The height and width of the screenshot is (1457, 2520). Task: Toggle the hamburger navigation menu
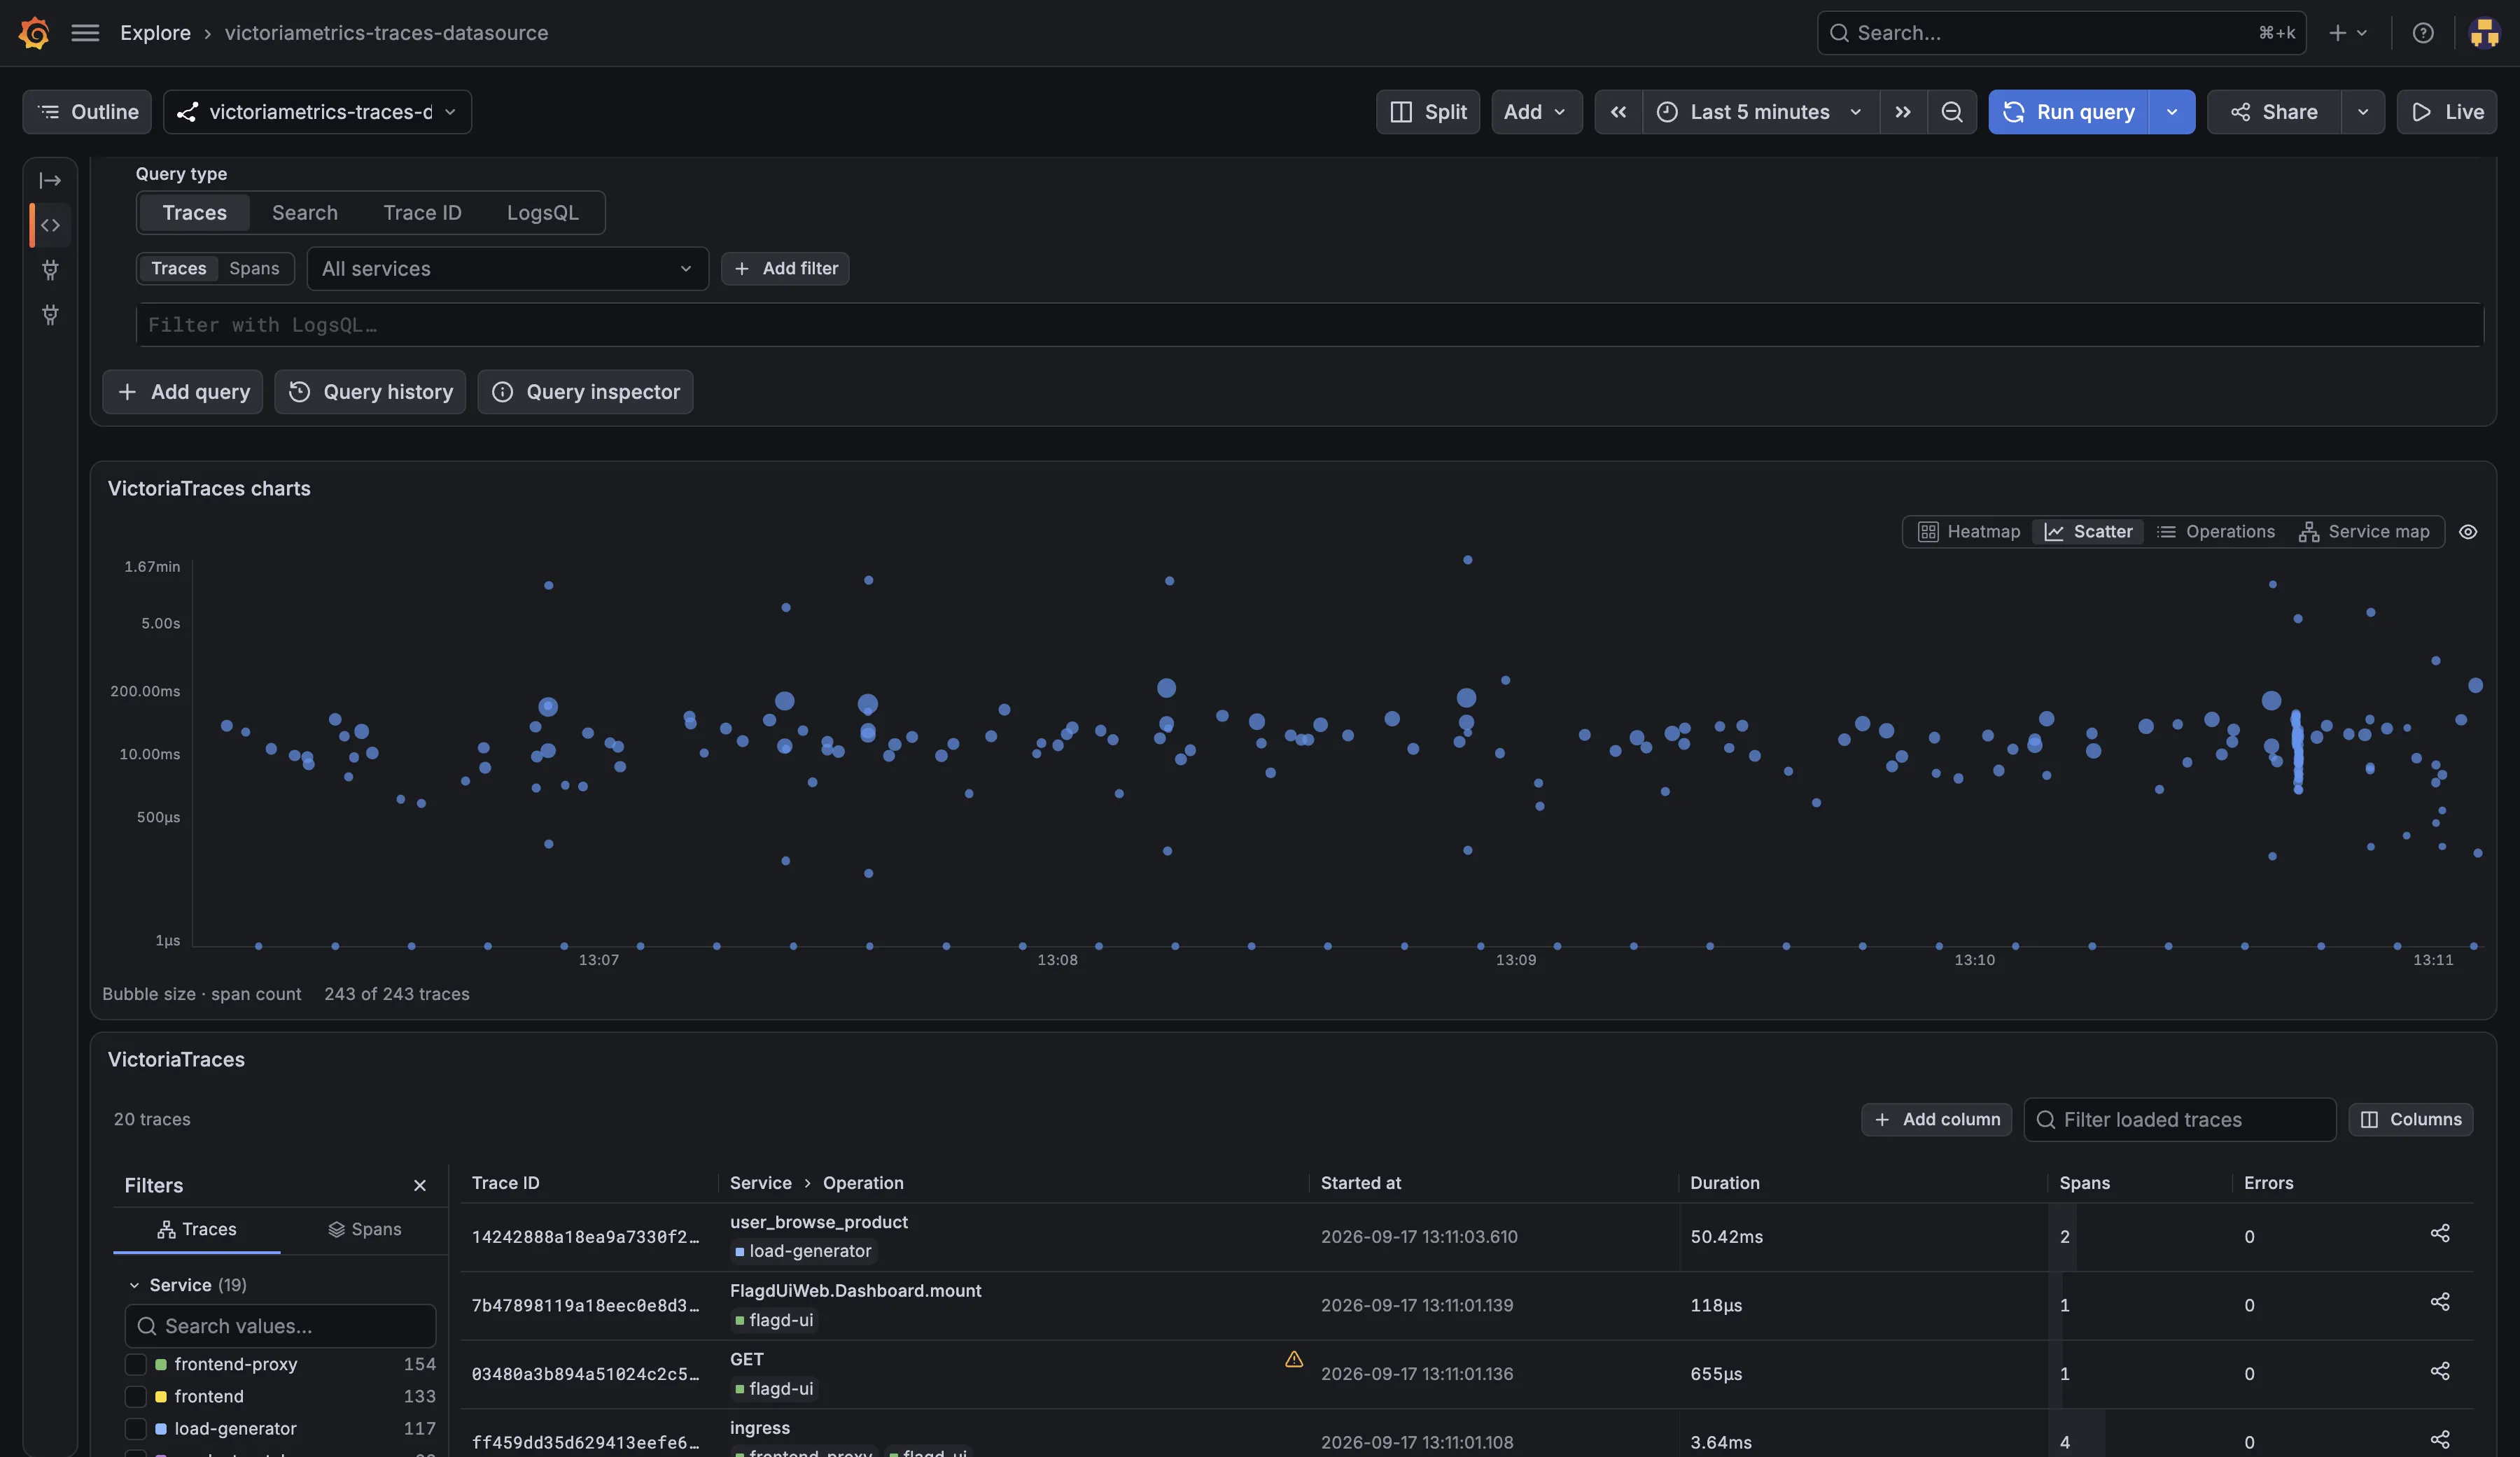[x=85, y=33]
